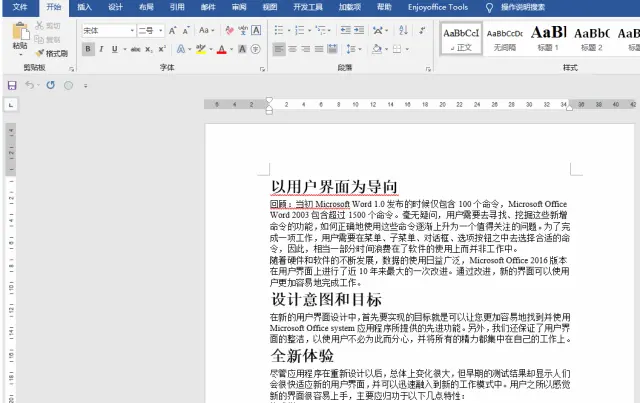Toggle Italic formatting

pyautogui.click(x=101, y=49)
